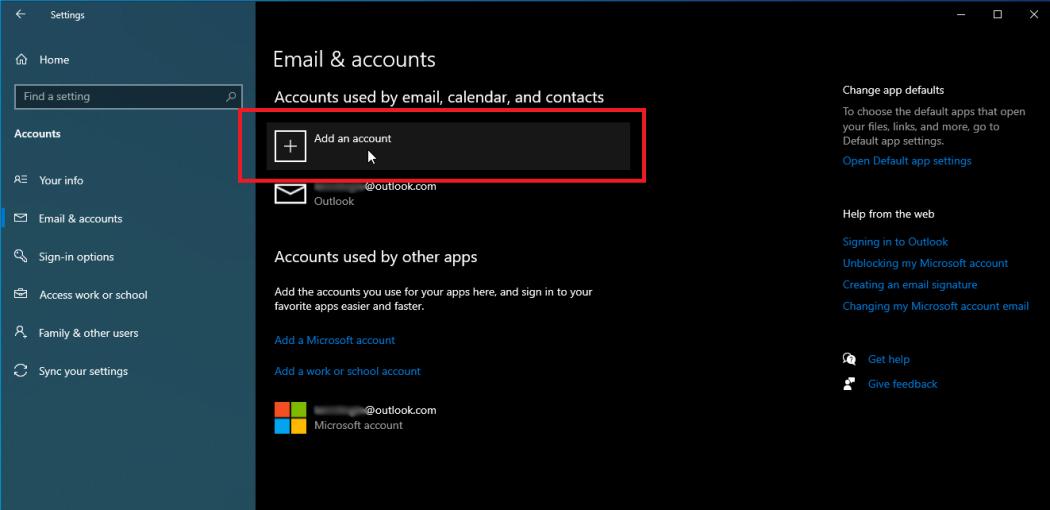
Task: Click the Sync your settings icon
Action: tap(21, 371)
